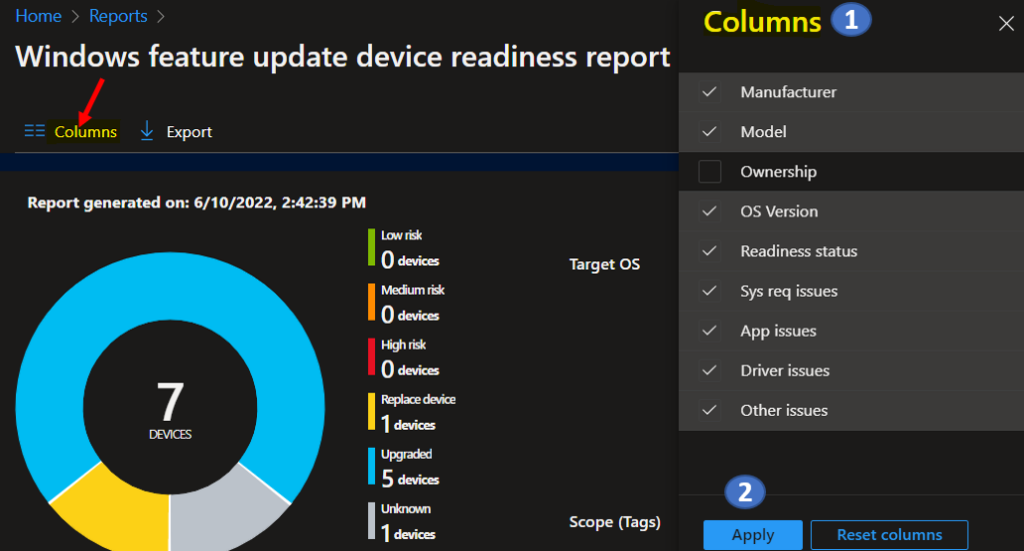
Task: Click the Export toolbar label
Action: tap(189, 132)
